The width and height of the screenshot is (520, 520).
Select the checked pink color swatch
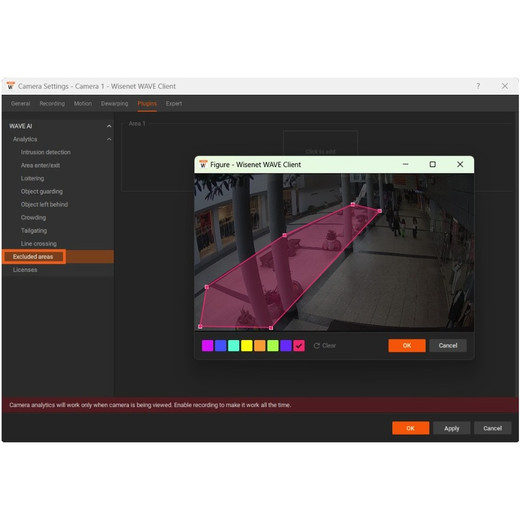coord(299,345)
